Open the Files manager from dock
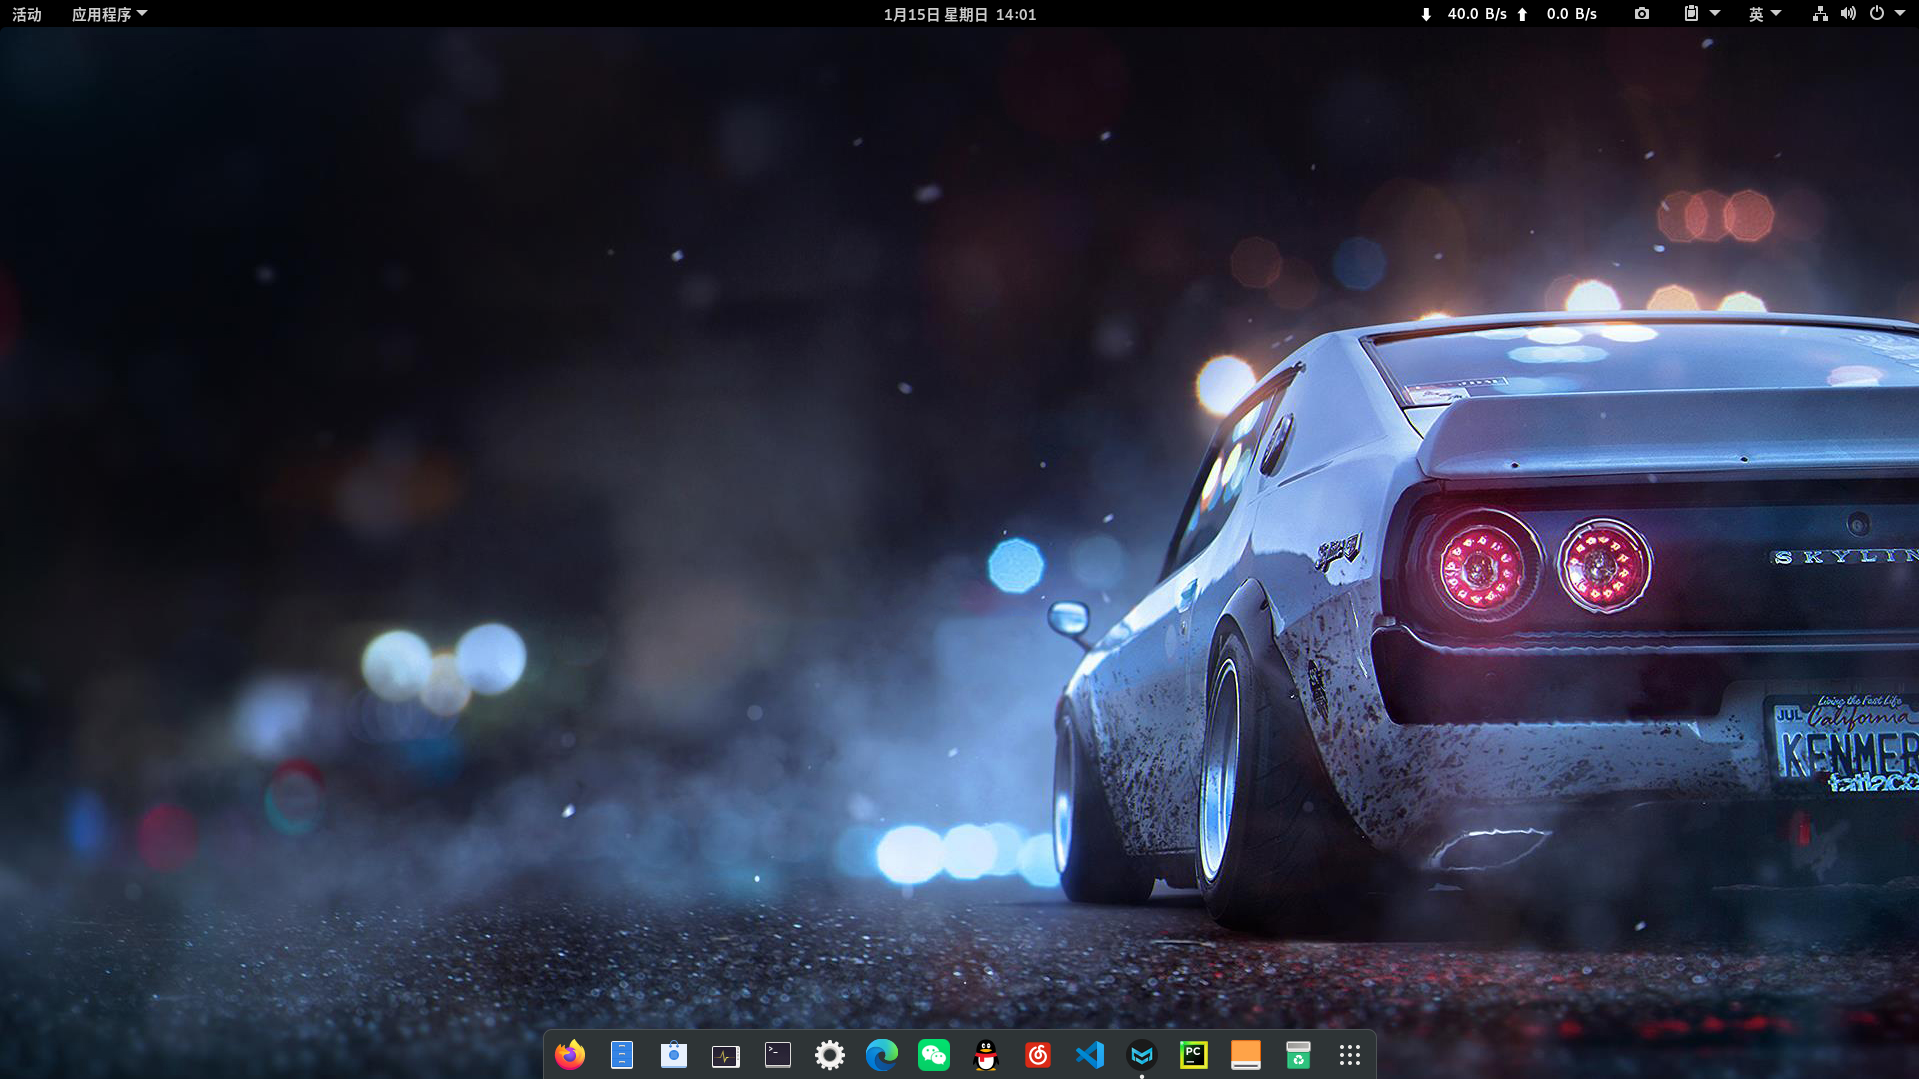The height and width of the screenshot is (1079, 1919). pyautogui.click(x=622, y=1055)
